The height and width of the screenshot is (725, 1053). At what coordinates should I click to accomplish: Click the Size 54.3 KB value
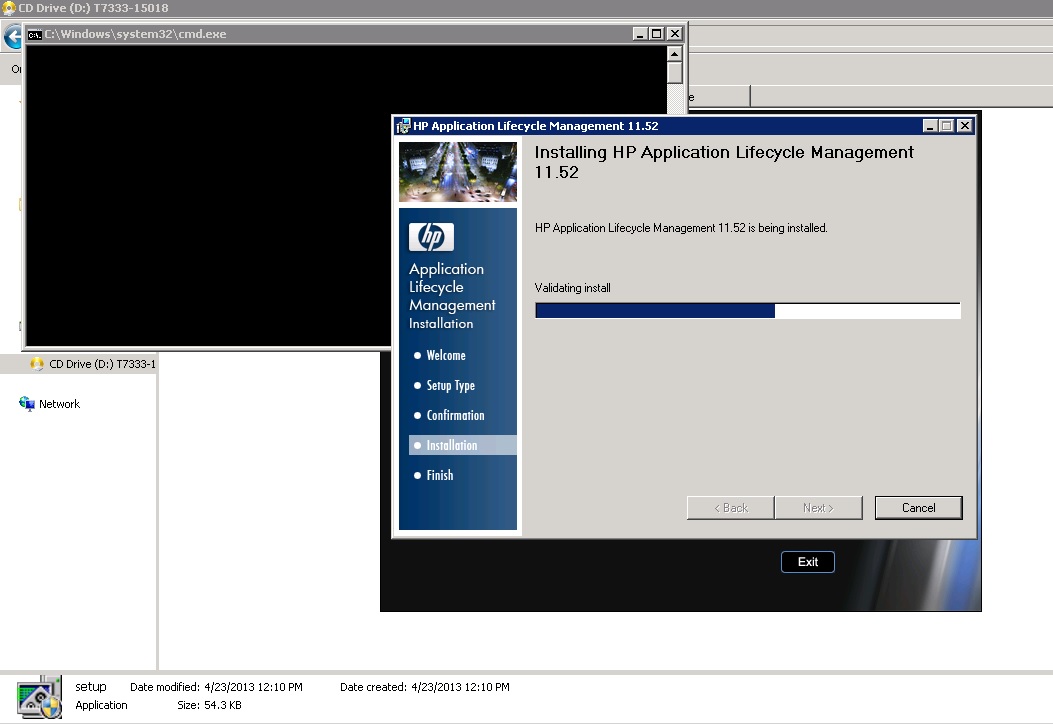pos(222,705)
